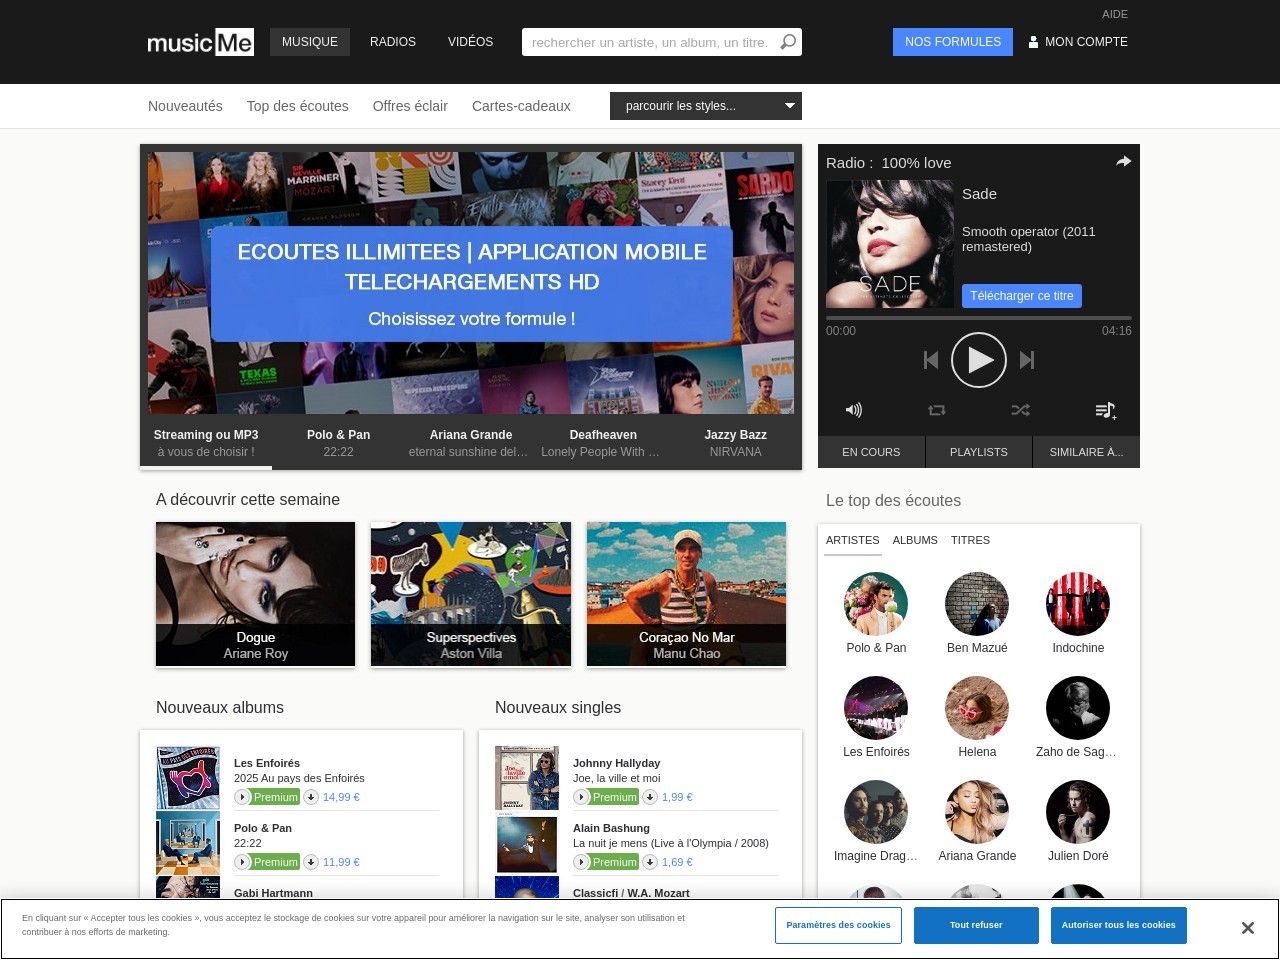
Task: Mute the player volume
Action: pyautogui.click(x=853, y=410)
